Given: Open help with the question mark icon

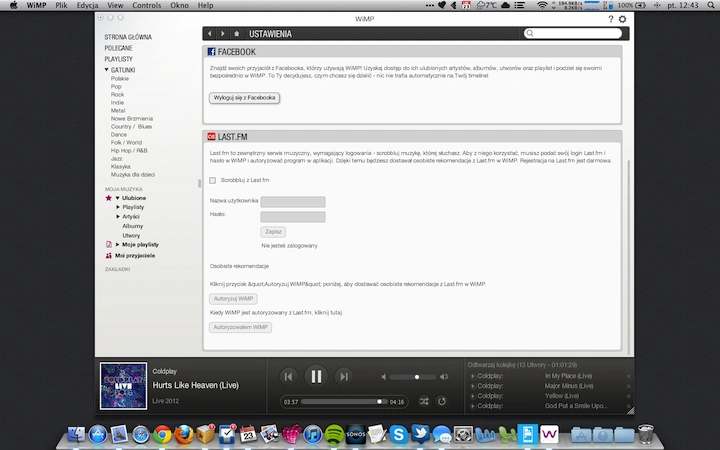Looking at the screenshot, I should tap(611, 19).
